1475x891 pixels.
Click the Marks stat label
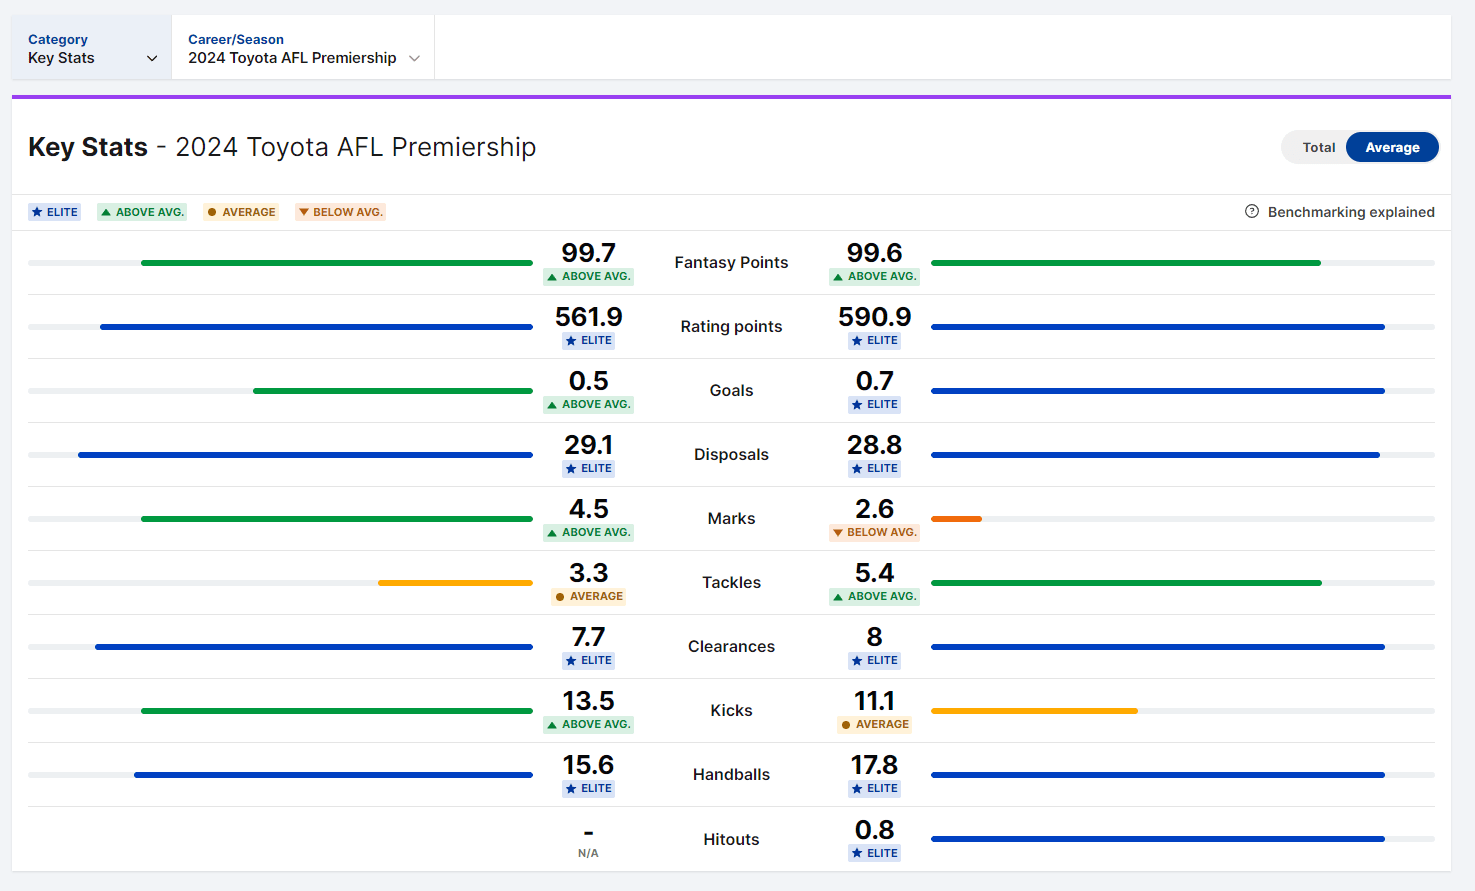(731, 518)
